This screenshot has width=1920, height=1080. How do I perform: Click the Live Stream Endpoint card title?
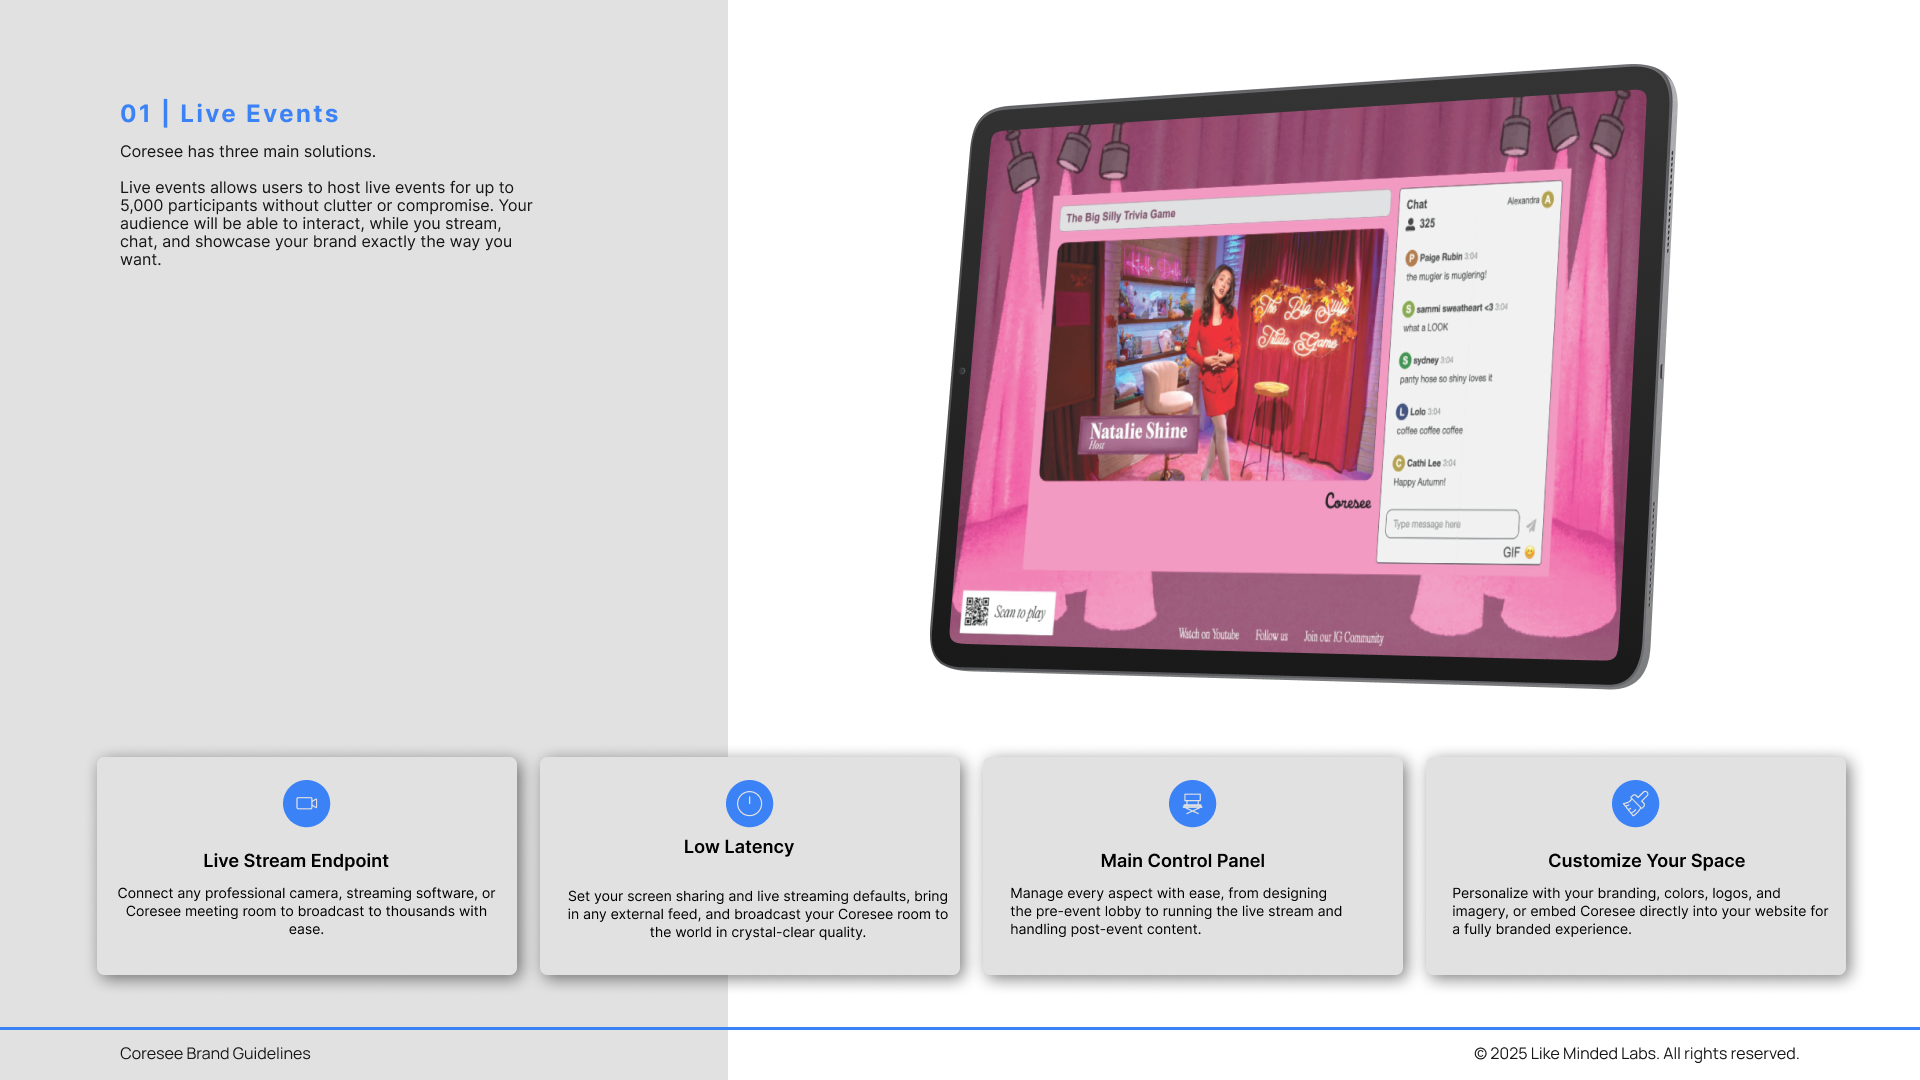(x=295, y=860)
